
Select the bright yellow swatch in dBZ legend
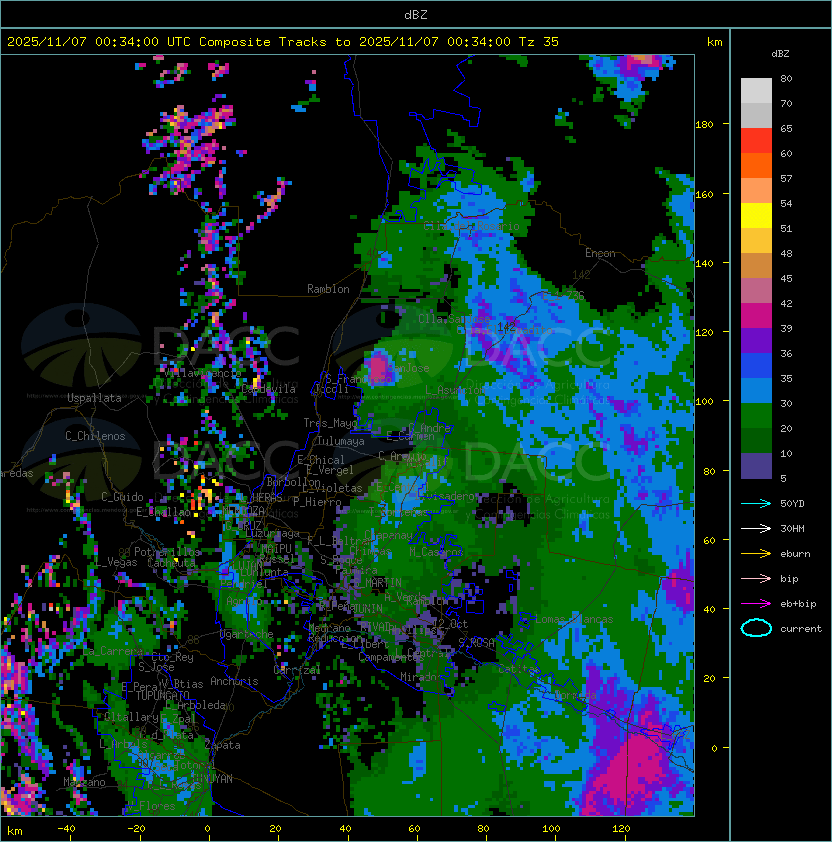[756, 216]
